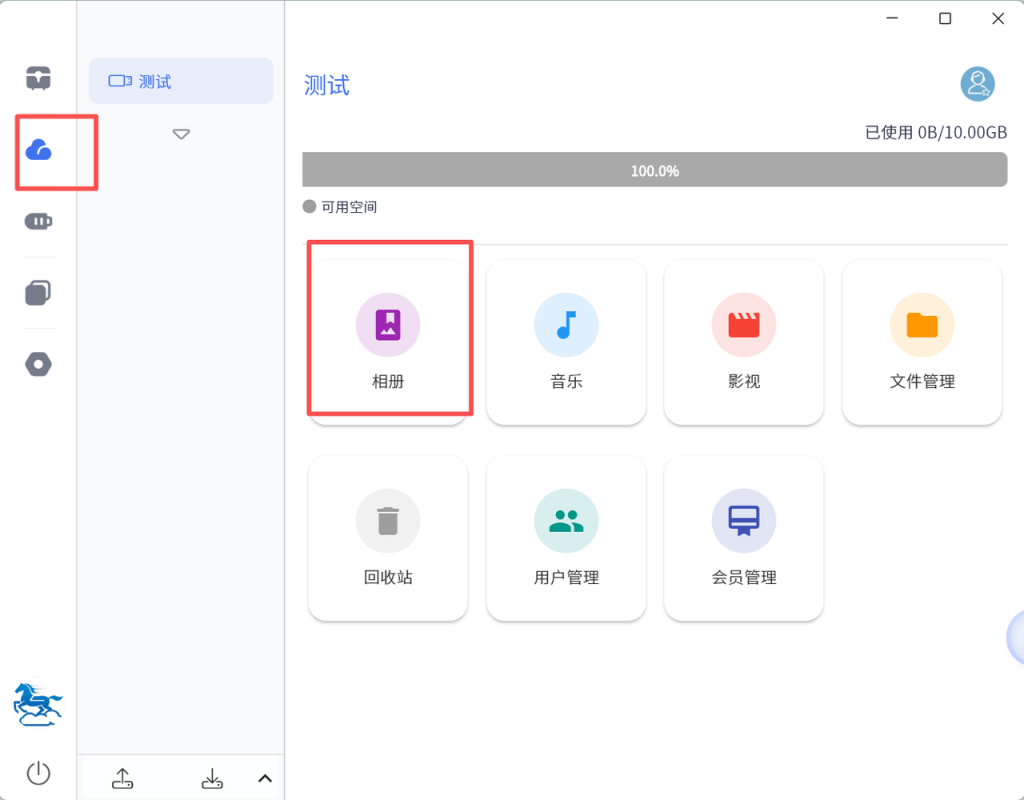Viewport: 1024px width, 800px height.
Task: Click the download icon in bottom bar
Action: click(212, 778)
